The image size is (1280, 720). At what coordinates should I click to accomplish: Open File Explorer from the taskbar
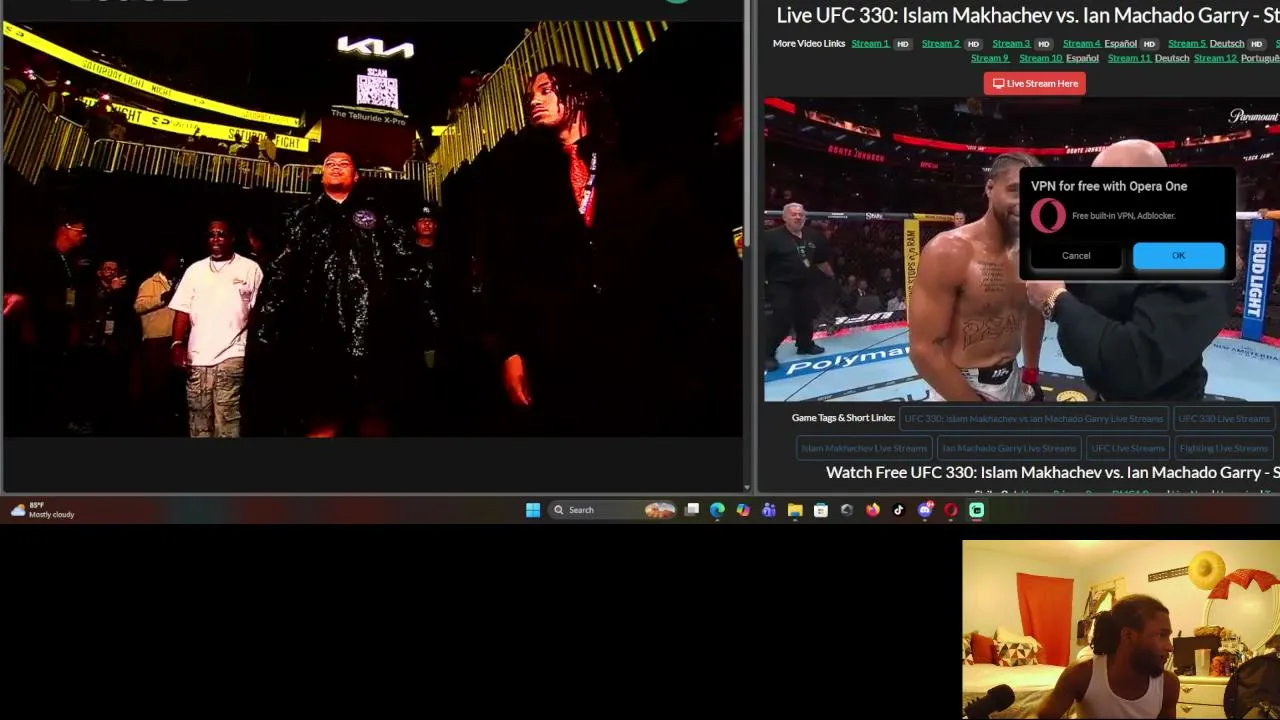[x=795, y=510]
